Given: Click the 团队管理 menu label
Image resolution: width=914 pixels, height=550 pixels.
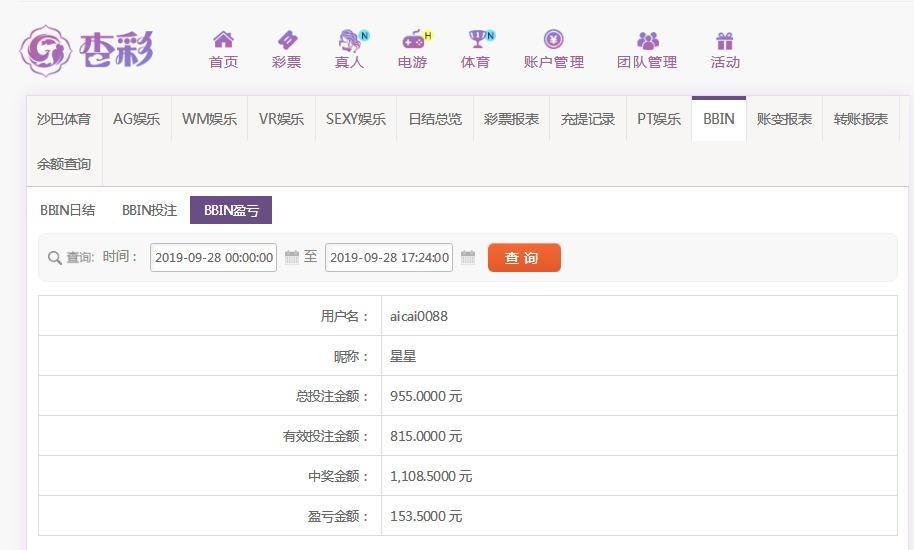Looking at the screenshot, I should [647, 62].
